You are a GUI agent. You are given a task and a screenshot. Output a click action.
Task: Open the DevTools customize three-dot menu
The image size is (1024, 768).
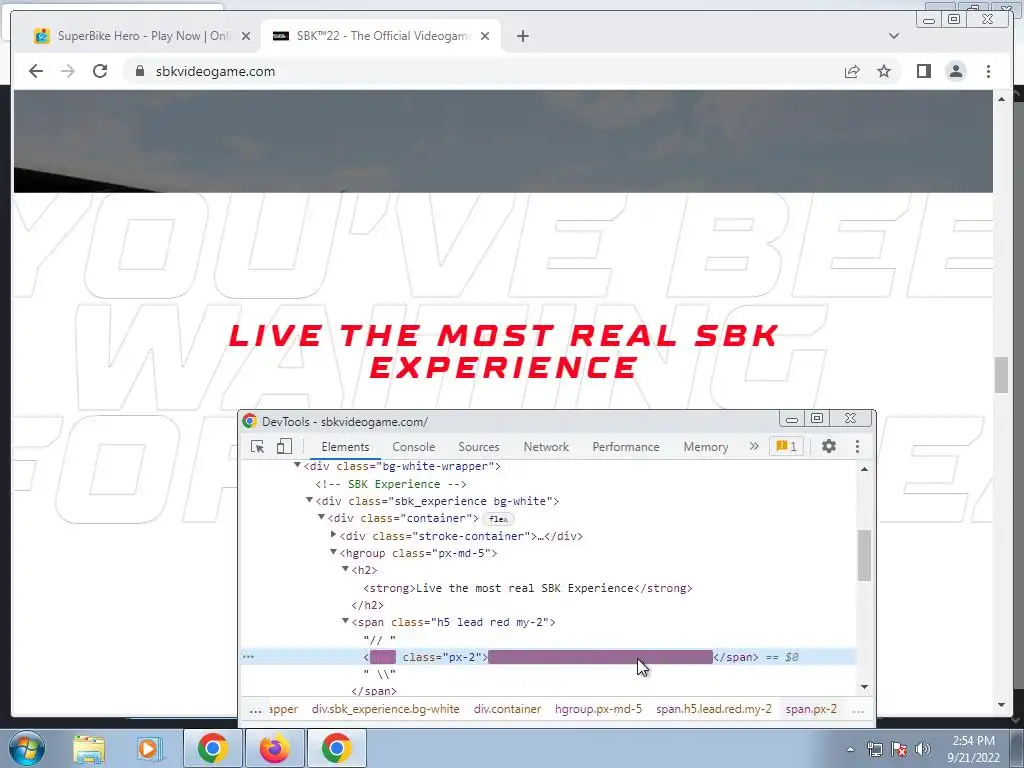(857, 446)
